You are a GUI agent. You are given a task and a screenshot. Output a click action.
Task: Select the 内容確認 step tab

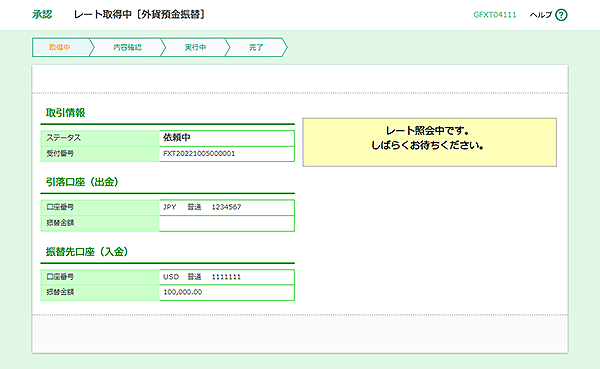click(127, 47)
